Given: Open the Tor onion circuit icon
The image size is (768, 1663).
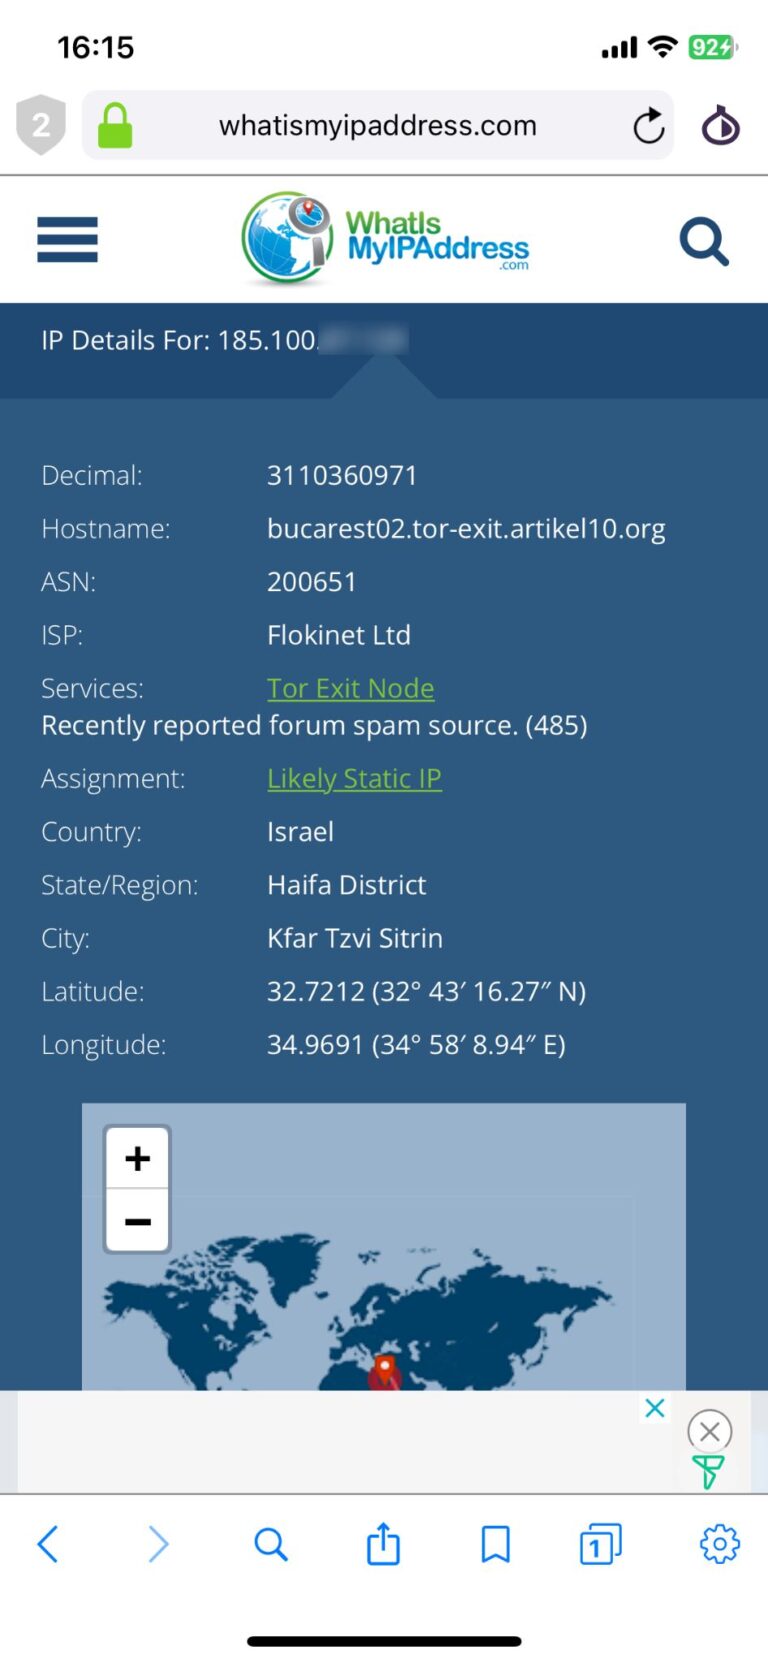Looking at the screenshot, I should pyautogui.click(x=720, y=126).
